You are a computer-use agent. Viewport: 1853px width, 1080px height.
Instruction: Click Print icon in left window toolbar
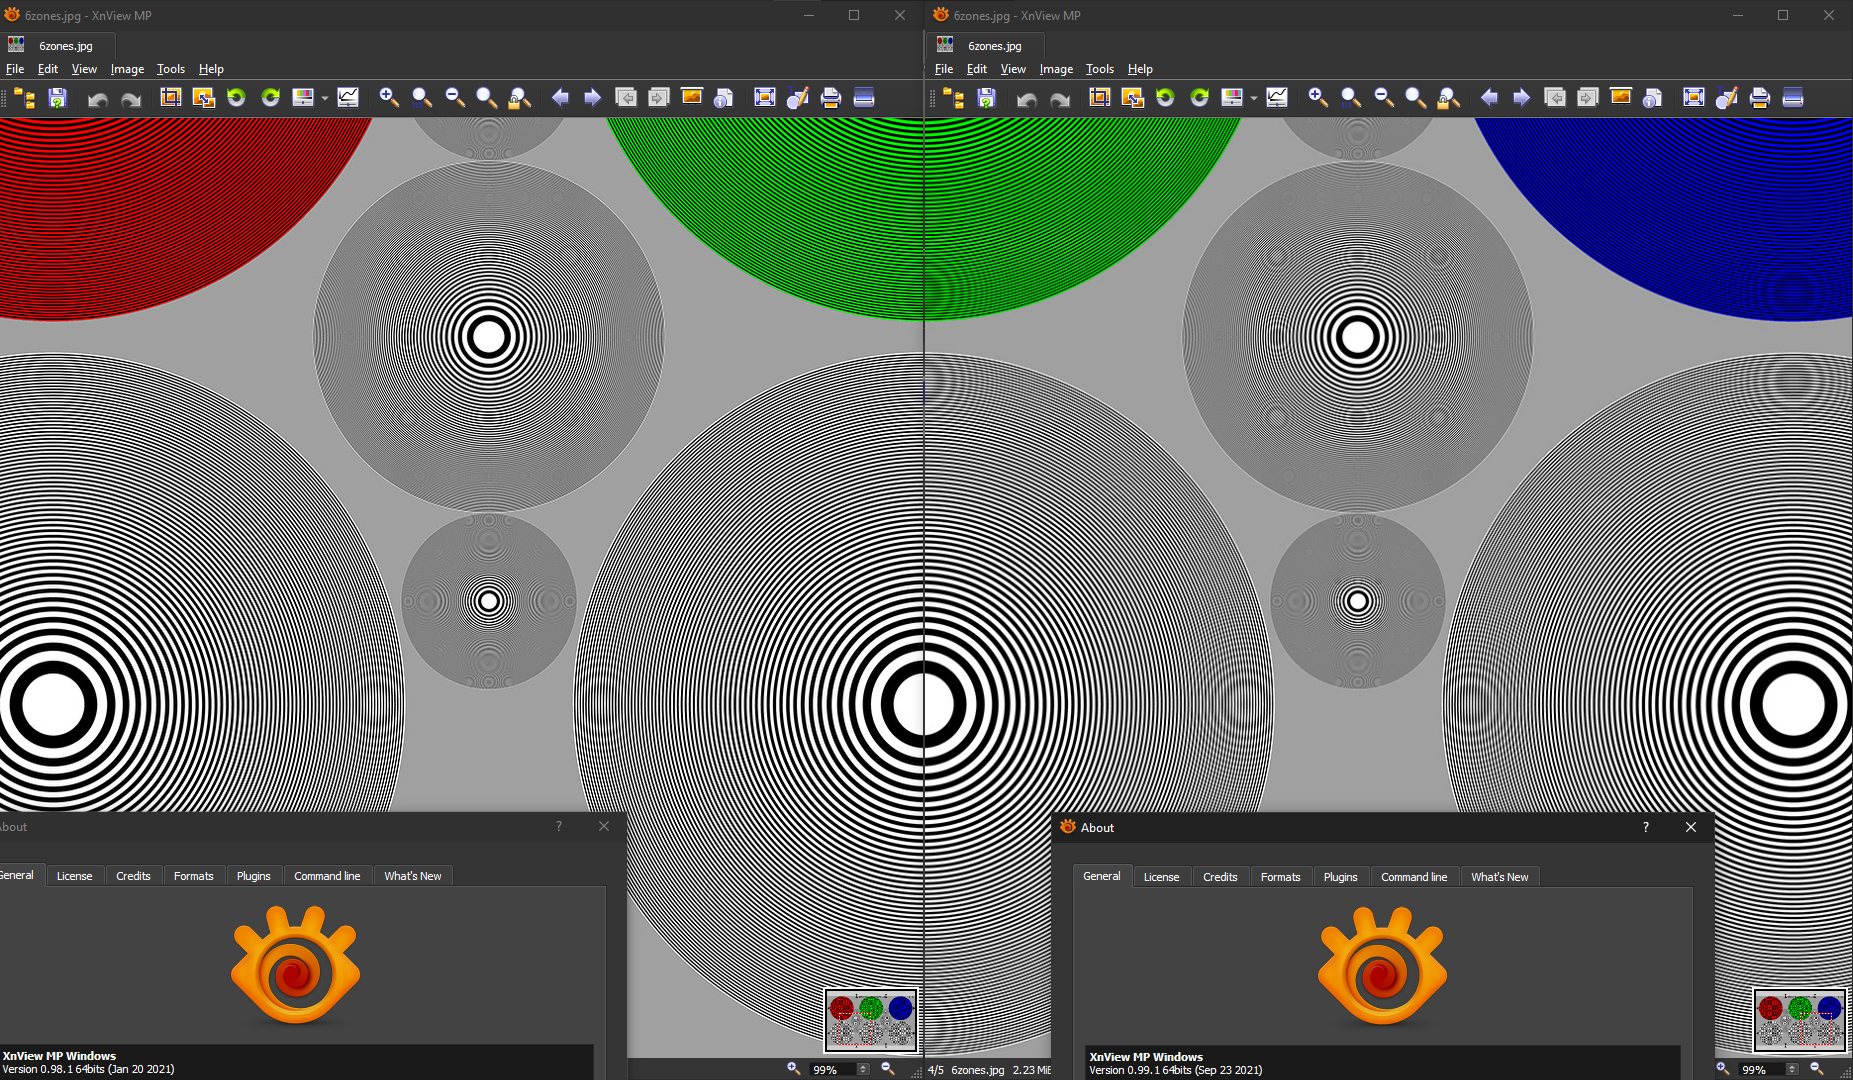[x=830, y=97]
